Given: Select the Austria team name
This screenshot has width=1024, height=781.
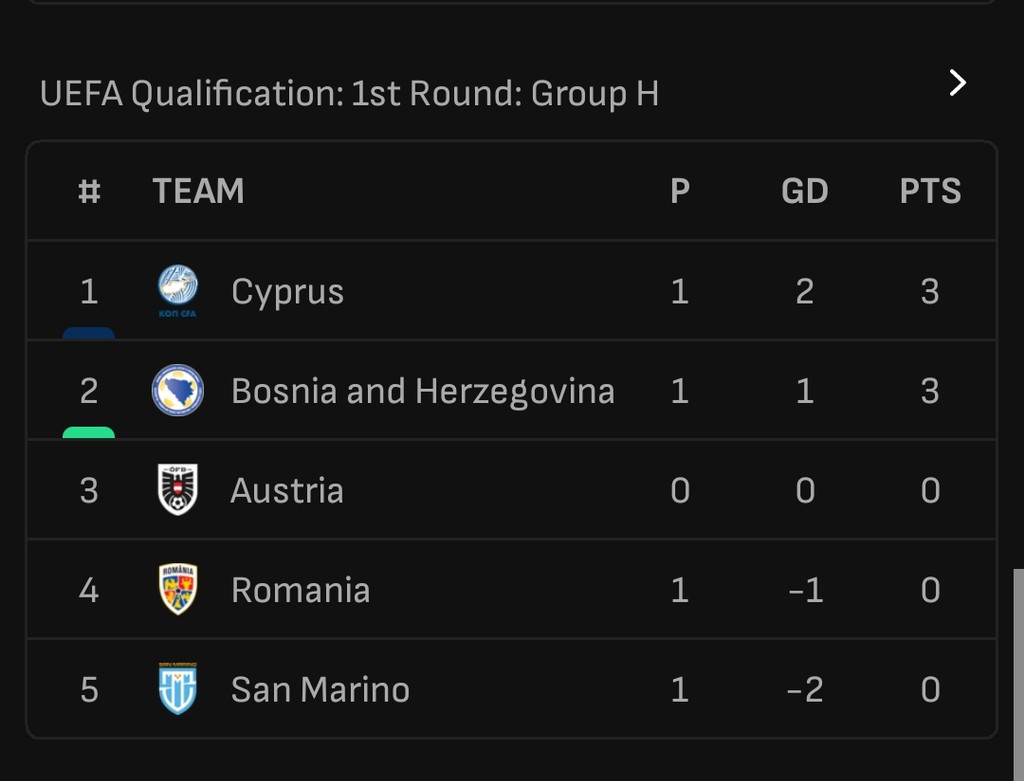Looking at the screenshot, I should (x=287, y=491).
